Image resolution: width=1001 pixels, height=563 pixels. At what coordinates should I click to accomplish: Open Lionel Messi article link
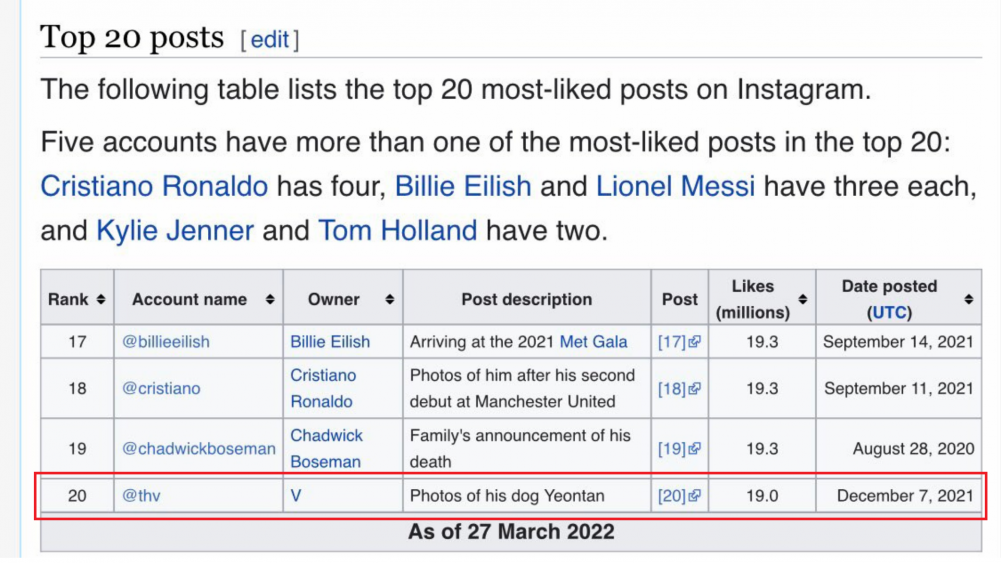click(x=675, y=186)
